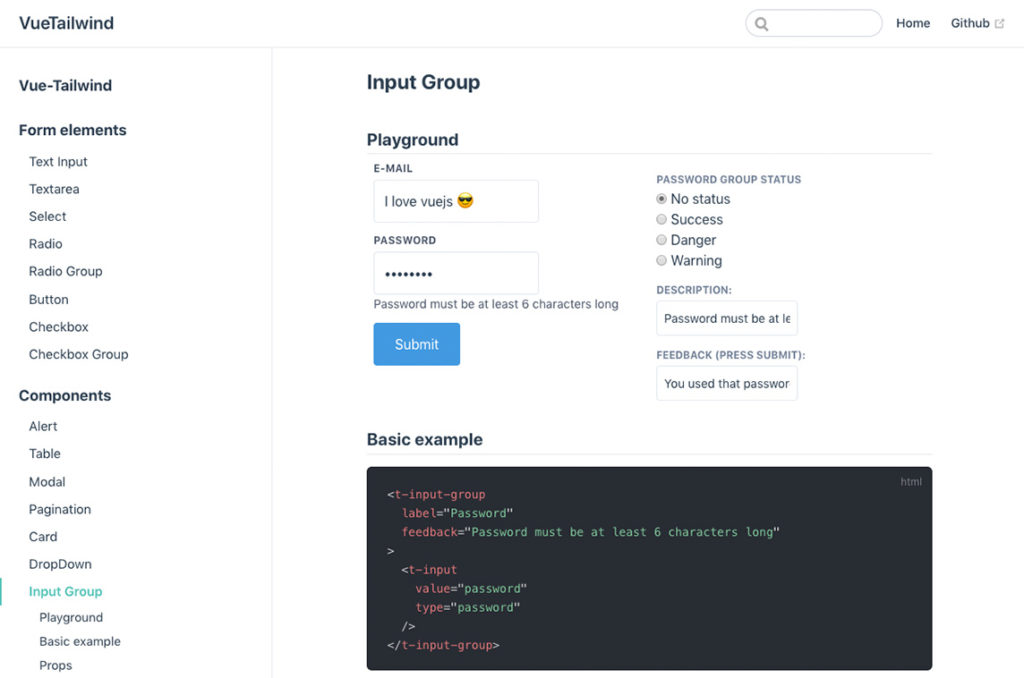The width and height of the screenshot is (1024, 678).
Task: Click the search magnifier icon
Action: 762,24
